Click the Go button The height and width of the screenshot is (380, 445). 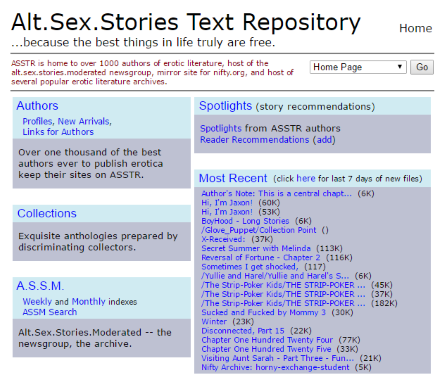click(422, 67)
